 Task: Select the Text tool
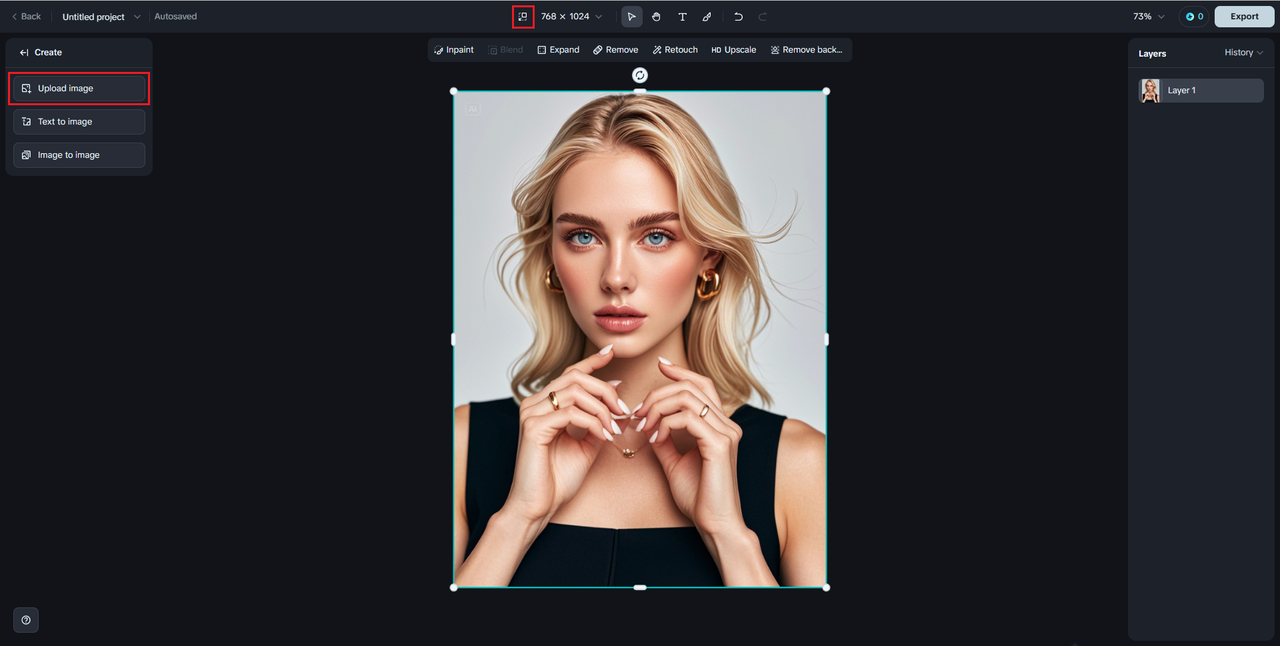(682, 17)
